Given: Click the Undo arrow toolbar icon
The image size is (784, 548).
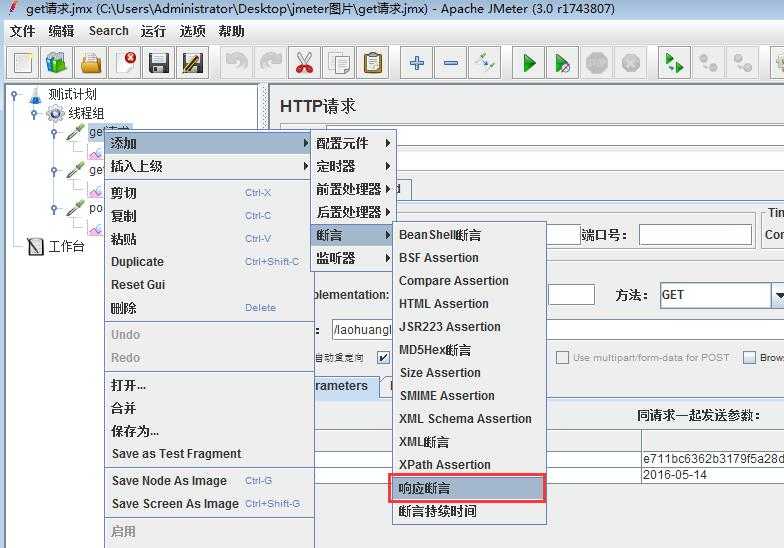Looking at the screenshot, I should [236, 63].
